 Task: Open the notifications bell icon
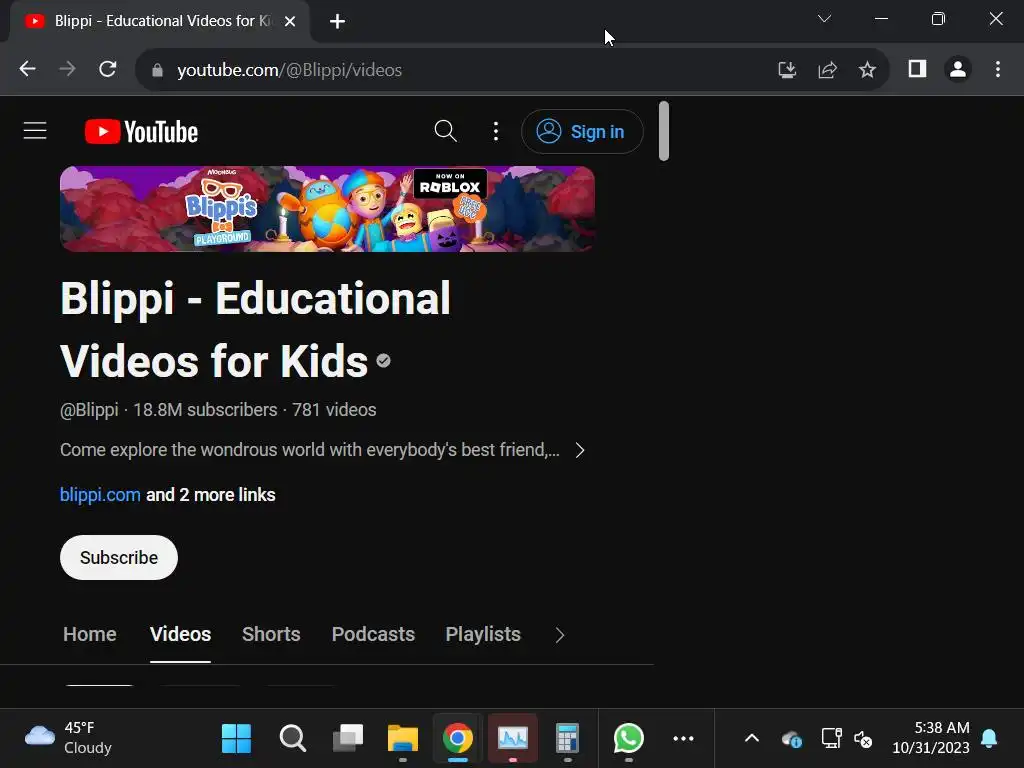[x=989, y=739]
